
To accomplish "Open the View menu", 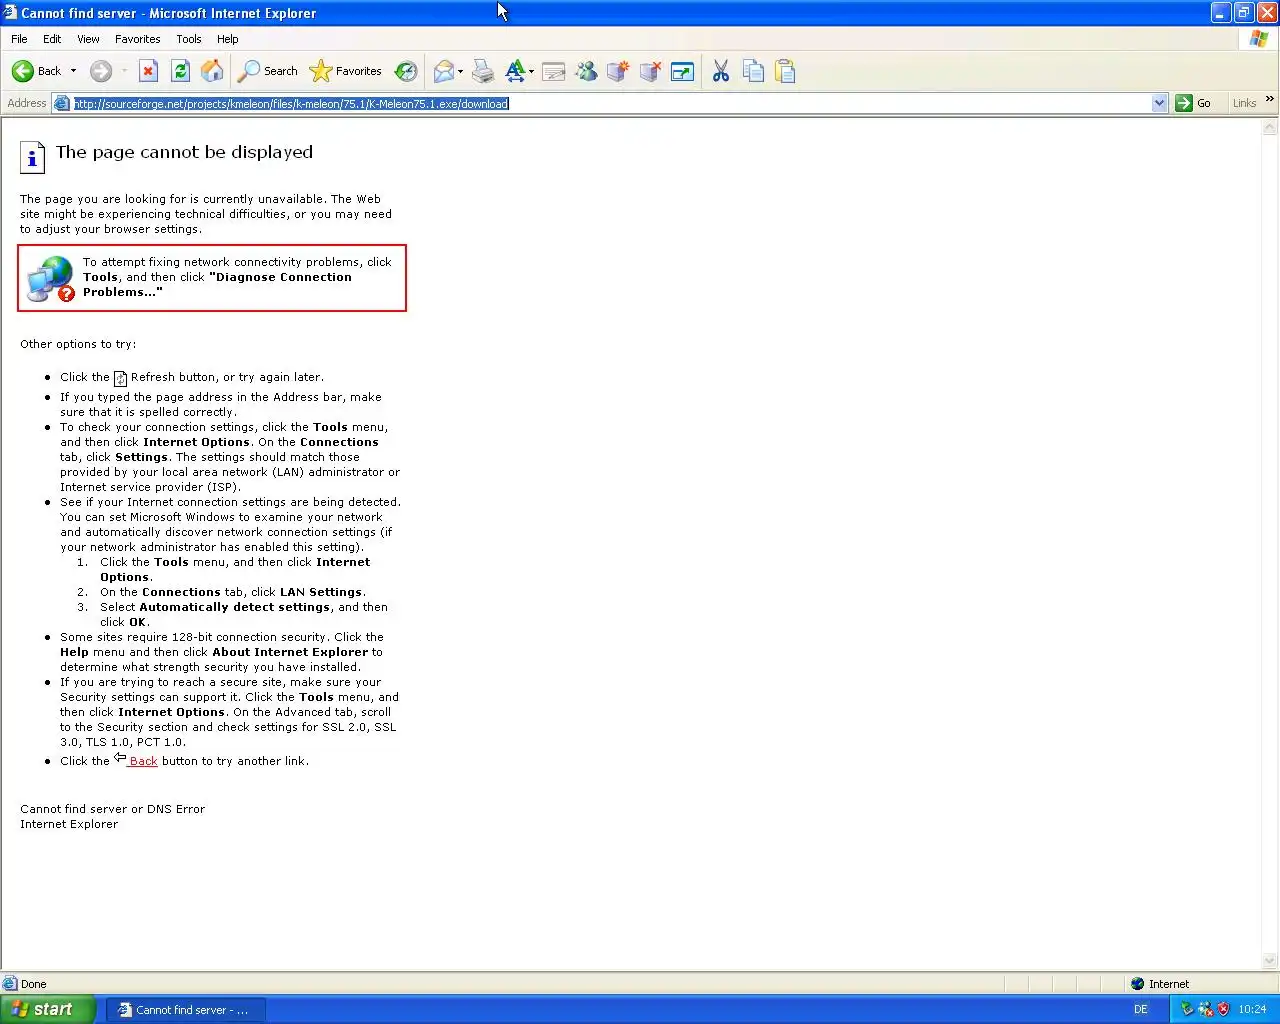I will click(88, 39).
